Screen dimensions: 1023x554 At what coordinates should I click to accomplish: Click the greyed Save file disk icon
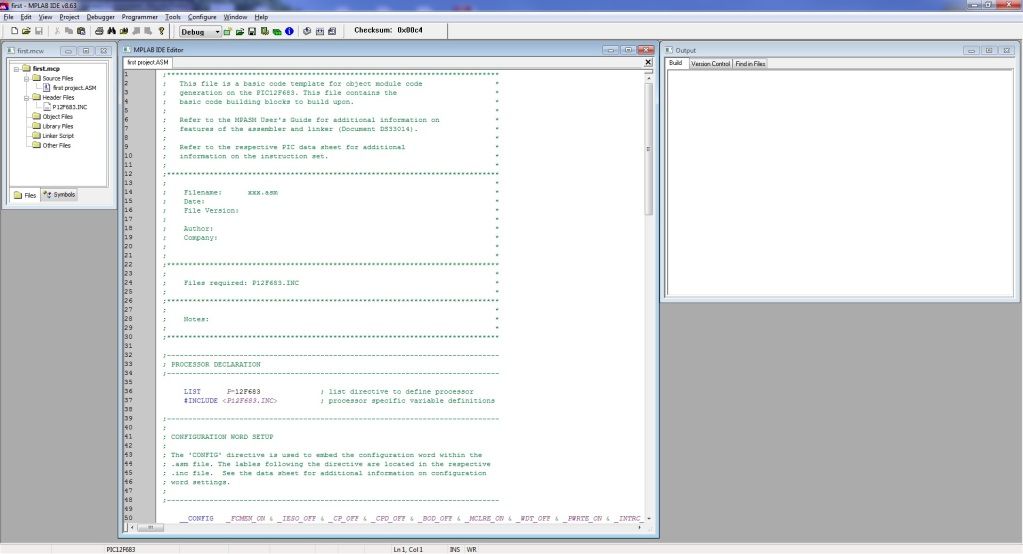38,31
